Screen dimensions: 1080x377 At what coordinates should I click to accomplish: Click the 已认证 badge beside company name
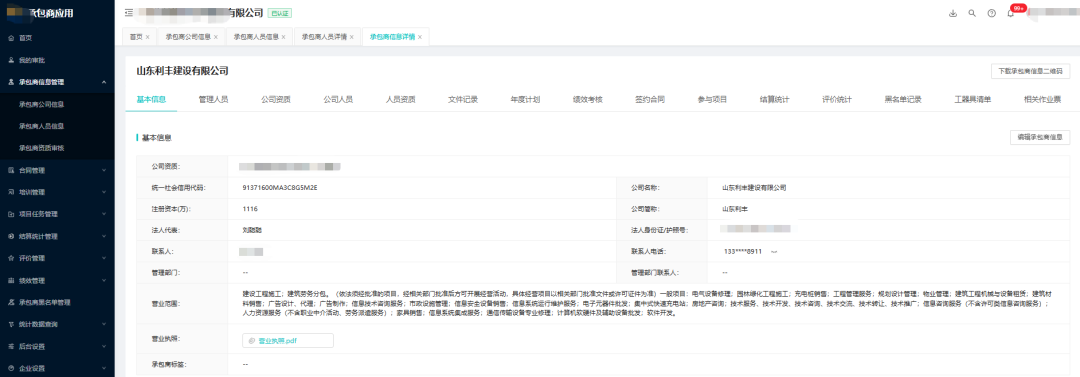pyautogui.click(x=279, y=13)
